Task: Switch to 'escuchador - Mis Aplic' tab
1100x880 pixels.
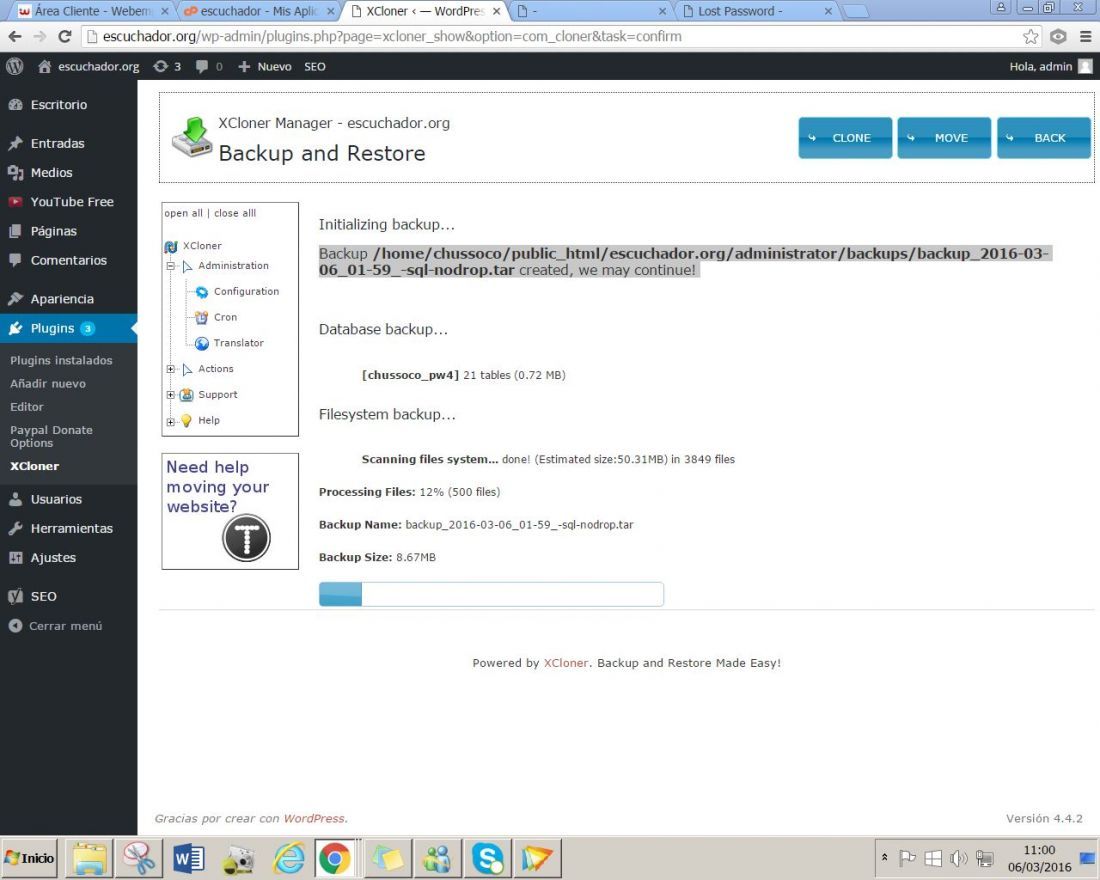Action: (258, 11)
